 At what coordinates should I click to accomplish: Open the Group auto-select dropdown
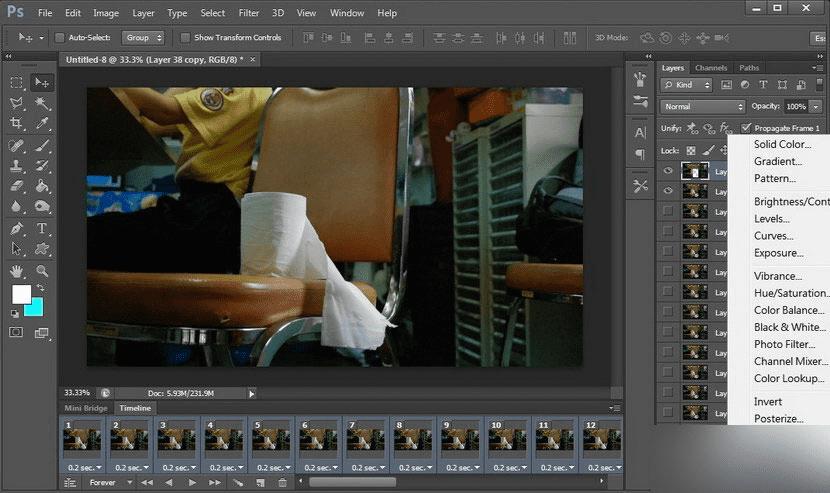tap(141, 38)
